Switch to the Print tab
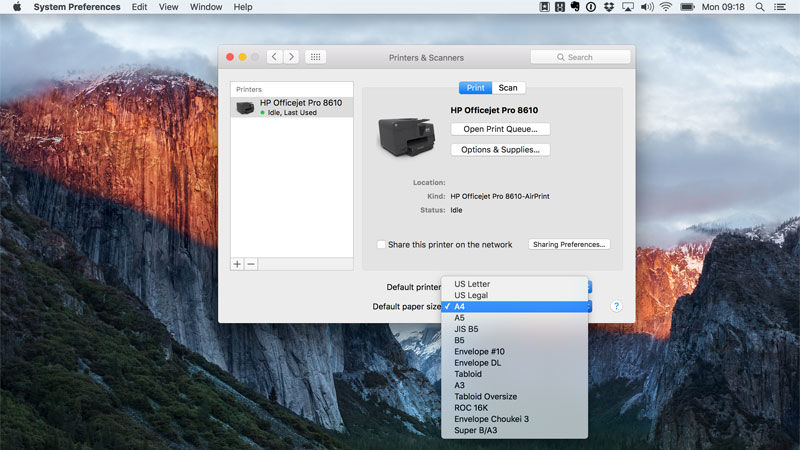This screenshot has height=450, width=800. (x=476, y=88)
